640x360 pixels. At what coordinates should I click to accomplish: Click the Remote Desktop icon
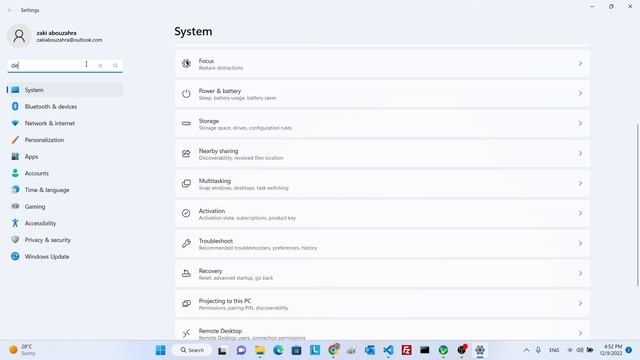click(186, 333)
